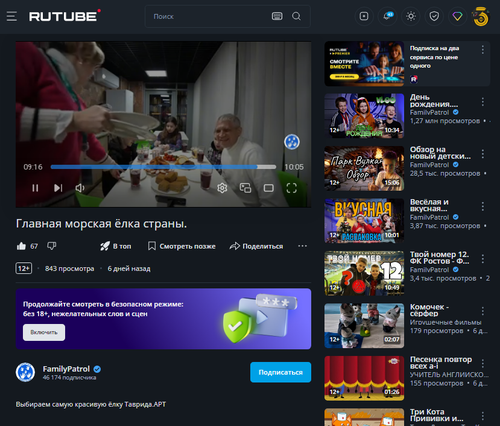Click the promo card's R channel icon
The width and height of the screenshot is (500, 426).
(x=414, y=79)
